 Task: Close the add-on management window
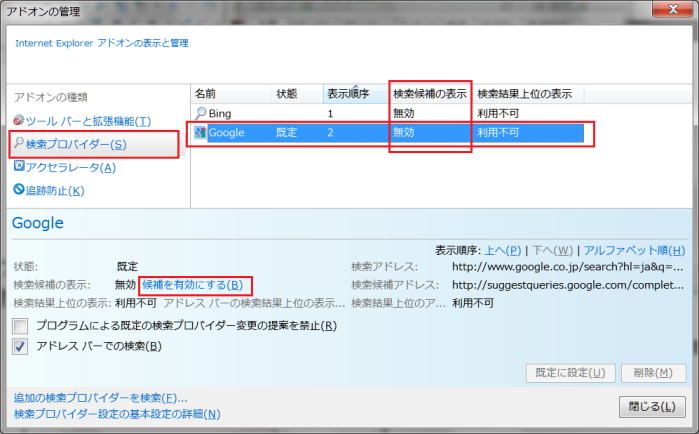(x=673, y=8)
